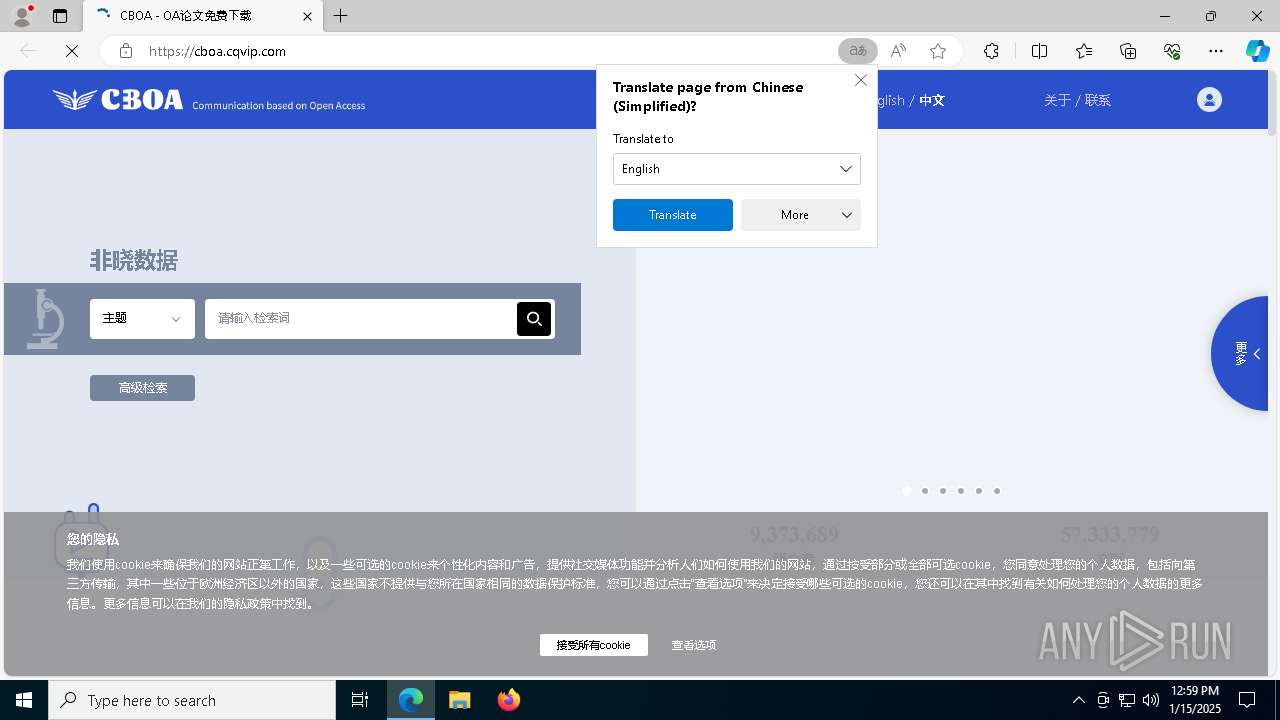This screenshot has width=1280, height=720.
Task: Open 查看选项 cookie options
Action: 694,645
